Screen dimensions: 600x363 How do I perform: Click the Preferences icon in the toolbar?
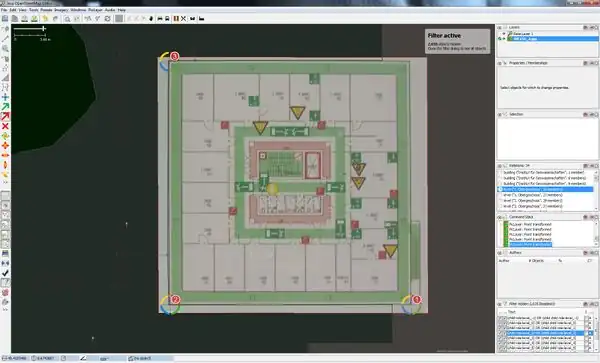108,18
